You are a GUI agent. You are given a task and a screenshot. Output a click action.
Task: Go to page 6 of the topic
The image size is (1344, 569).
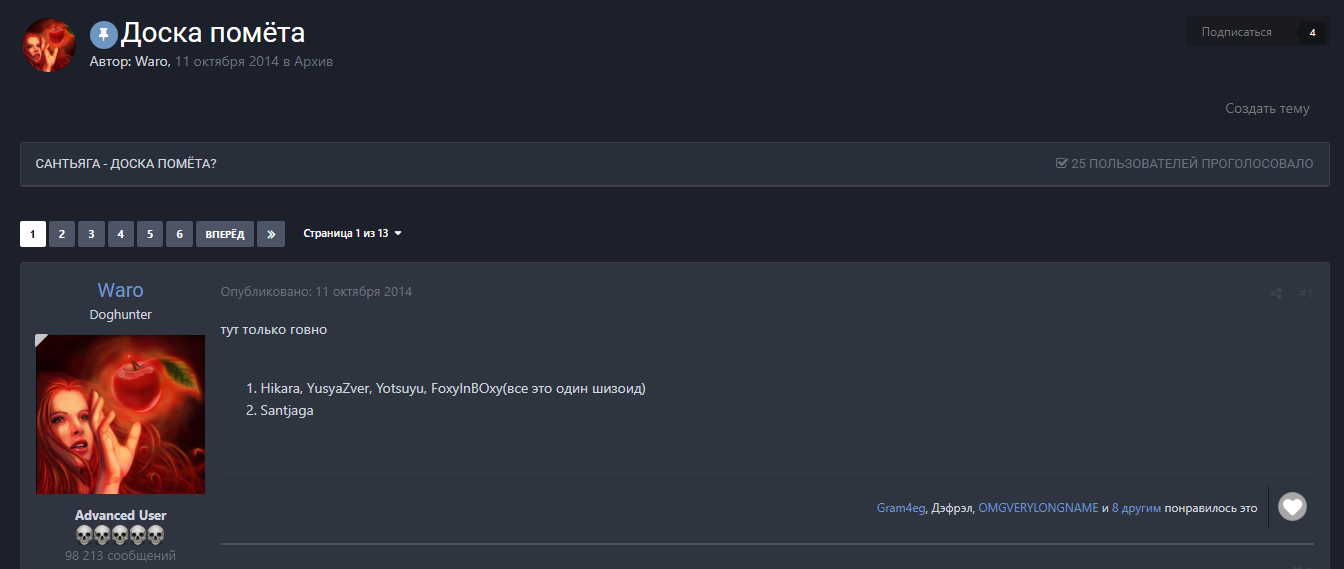[179, 234]
